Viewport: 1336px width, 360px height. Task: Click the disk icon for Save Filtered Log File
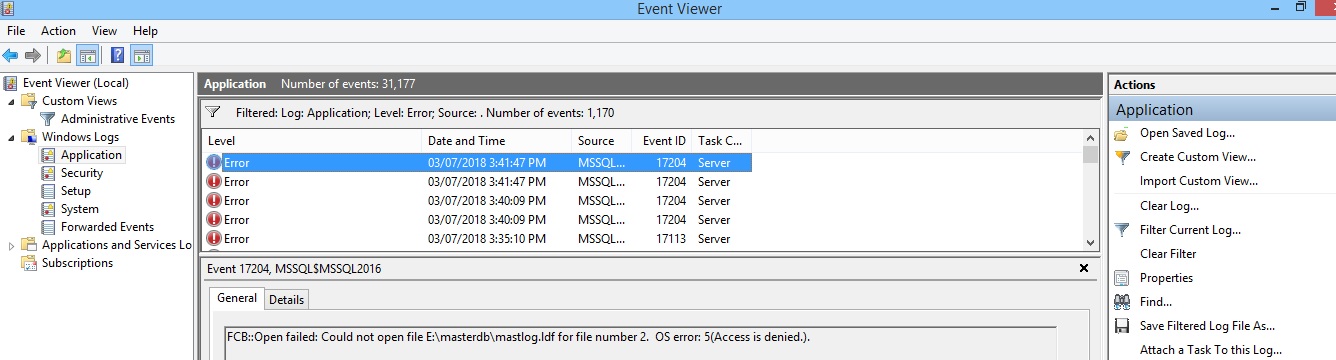[x=1122, y=326]
